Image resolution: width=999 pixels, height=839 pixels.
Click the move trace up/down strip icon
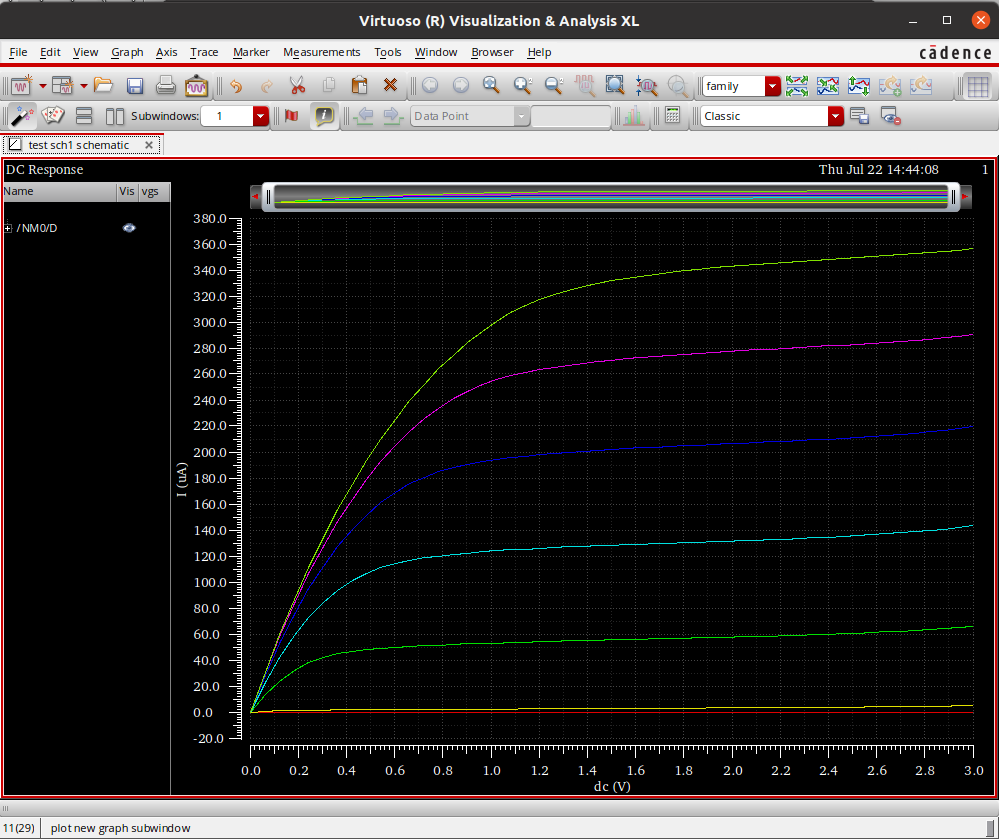[859, 85]
